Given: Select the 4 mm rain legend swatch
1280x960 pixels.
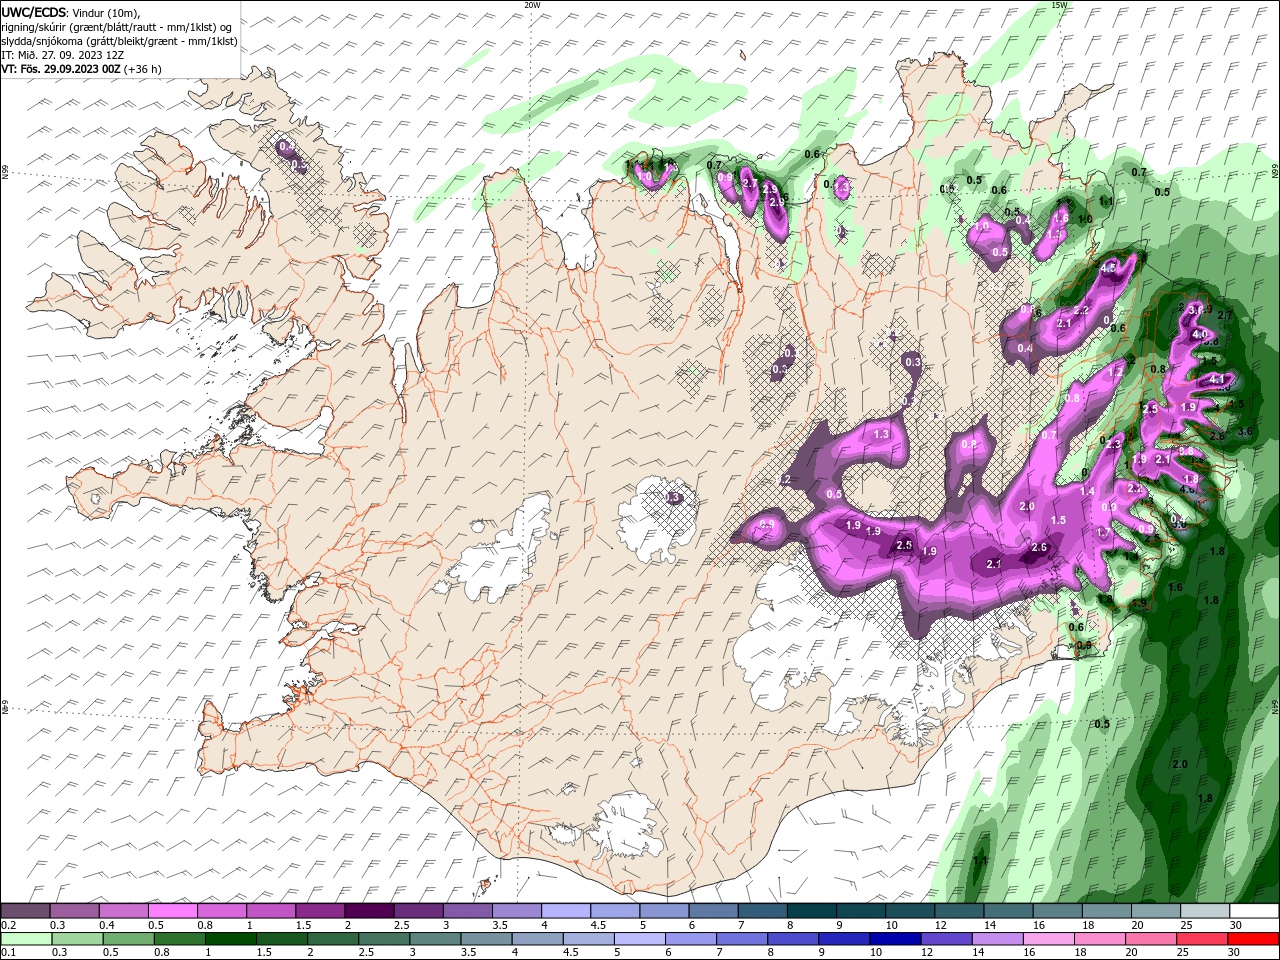Looking at the screenshot, I should pos(536,939).
